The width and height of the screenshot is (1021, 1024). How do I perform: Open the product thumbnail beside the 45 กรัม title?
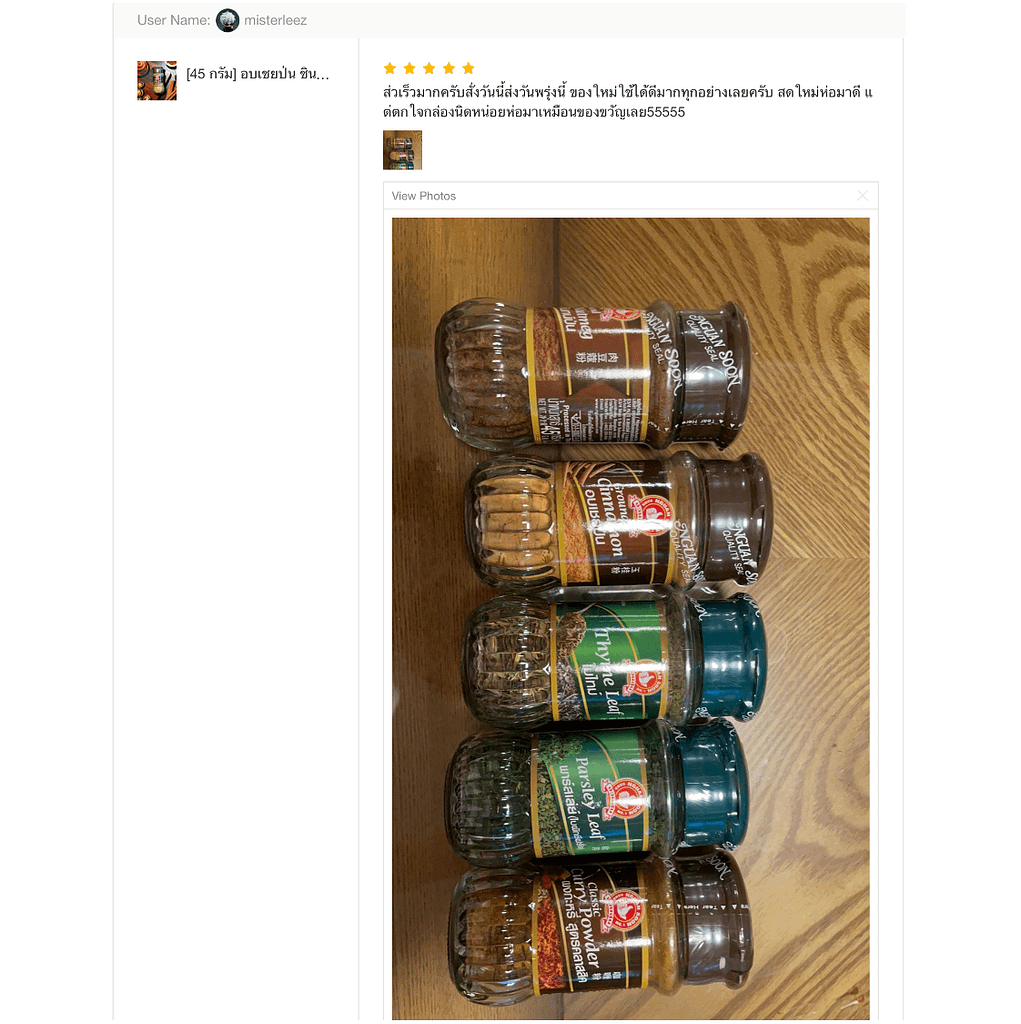(x=157, y=80)
